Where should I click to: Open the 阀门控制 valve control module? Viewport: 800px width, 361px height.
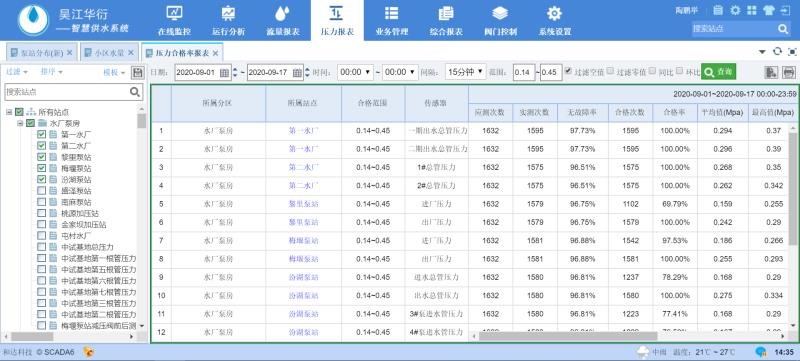(500, 20)
